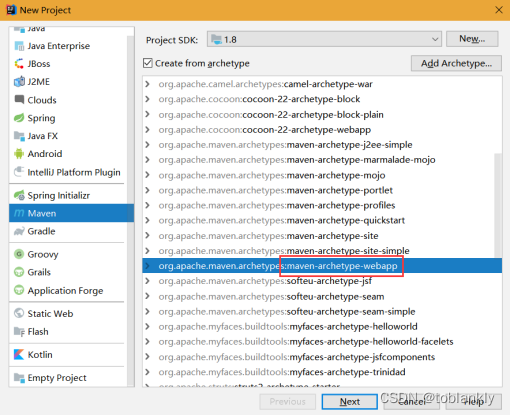
Task: Expand cocoon-22-archetype-webapp node
Action: pyautogui.click(x=147, y=129)
